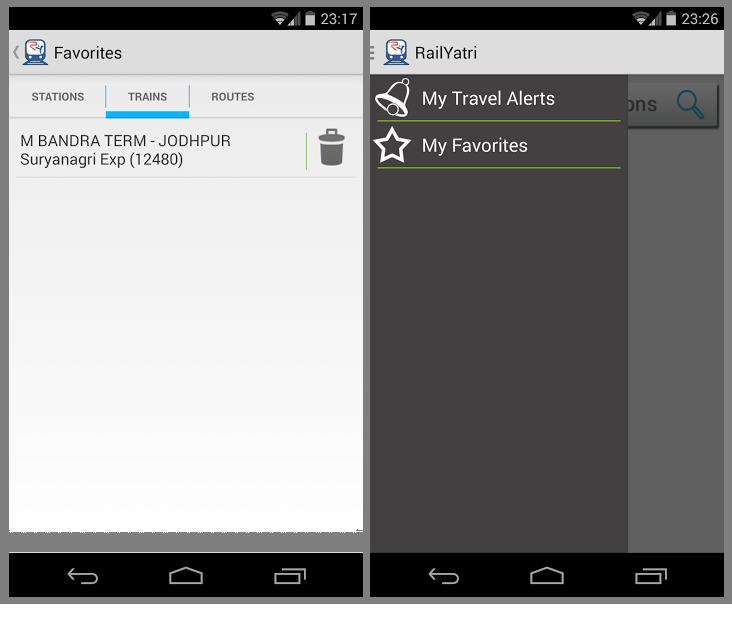Image resolution: width=732 pixels, height=644 pixels.
Task: Tap Android home button on right phone
Action: (x=547, y=576)
